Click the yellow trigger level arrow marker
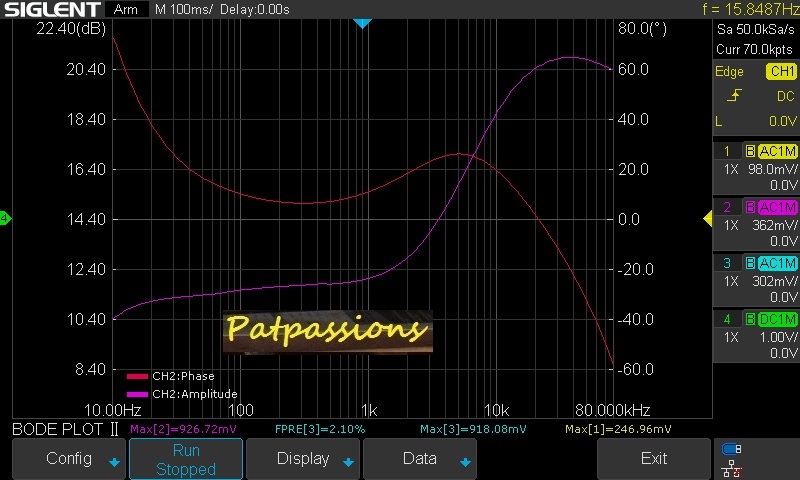 coord(707,218)
